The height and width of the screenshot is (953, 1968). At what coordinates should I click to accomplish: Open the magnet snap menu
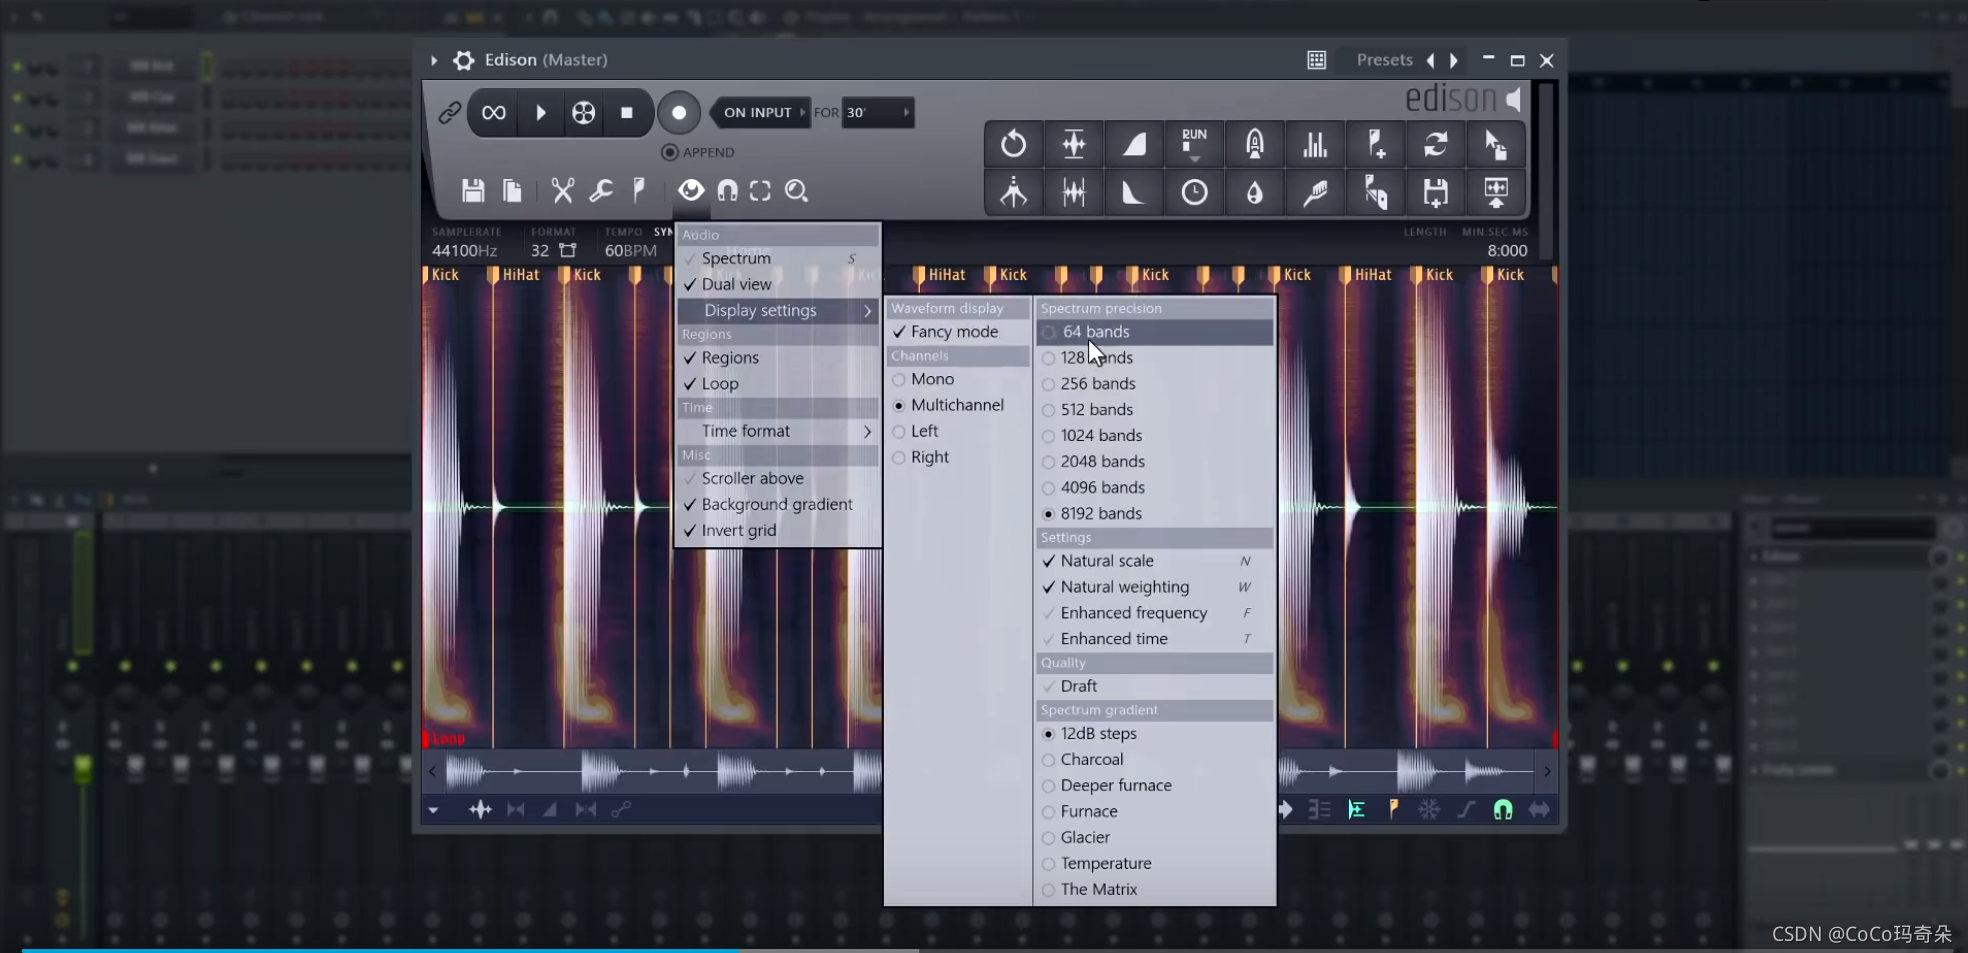pos(727,190)
